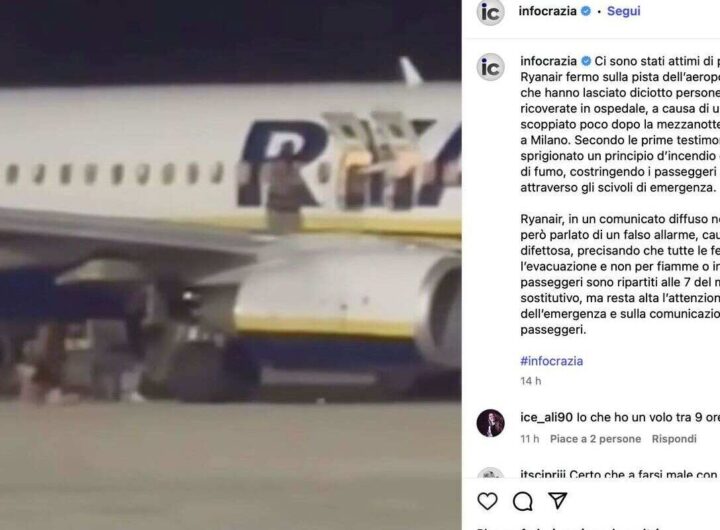Share the post via paper plane icon
The width and height of the screenshot is (720, 530).
click(557, 501)
